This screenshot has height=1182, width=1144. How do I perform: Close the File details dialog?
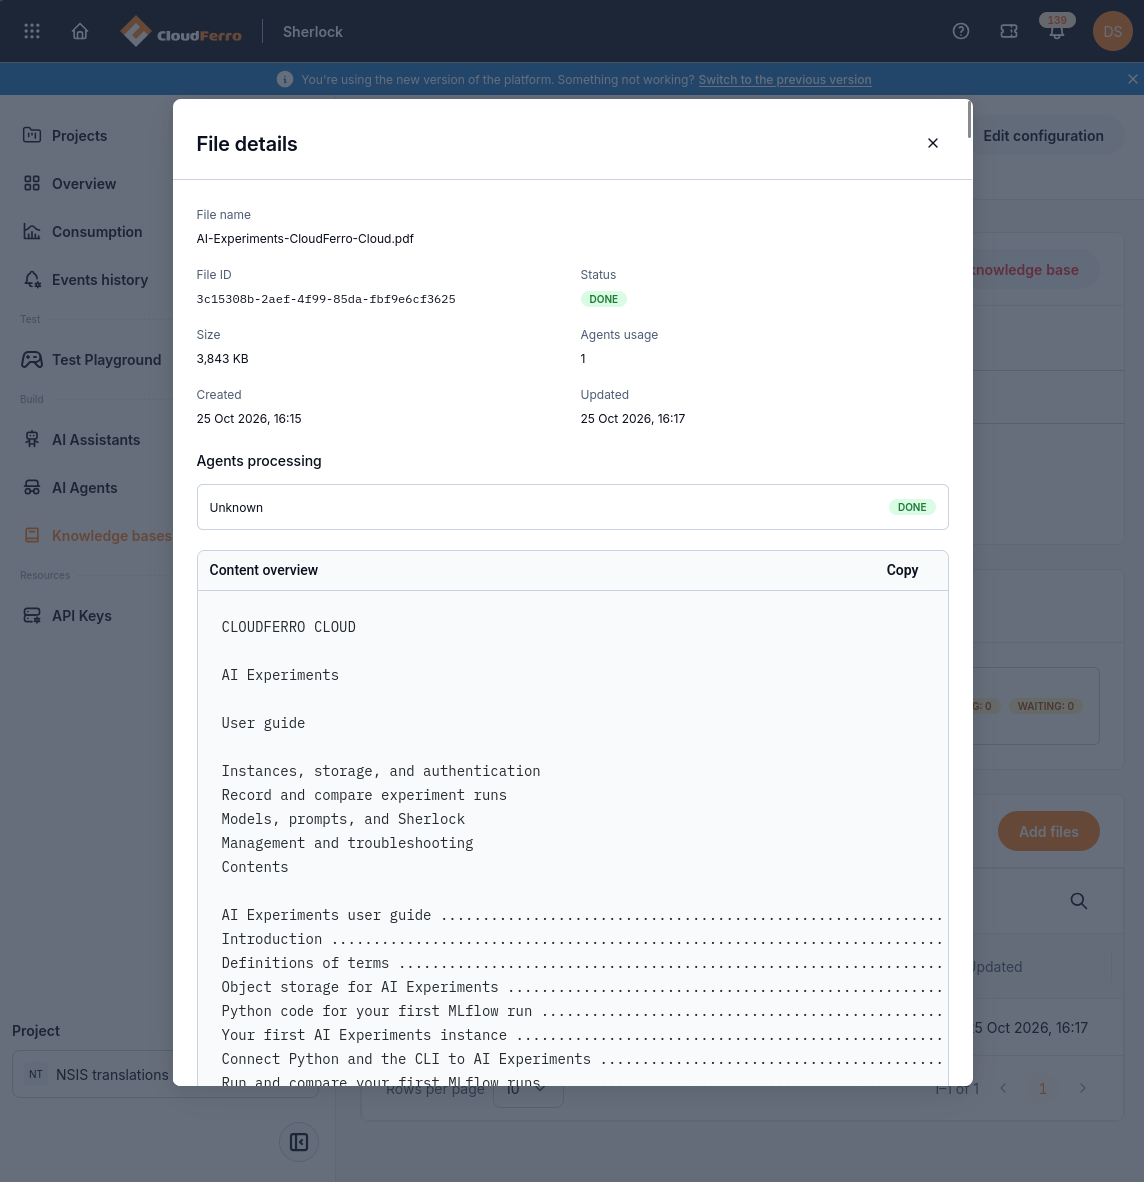[x=932, y=143]
